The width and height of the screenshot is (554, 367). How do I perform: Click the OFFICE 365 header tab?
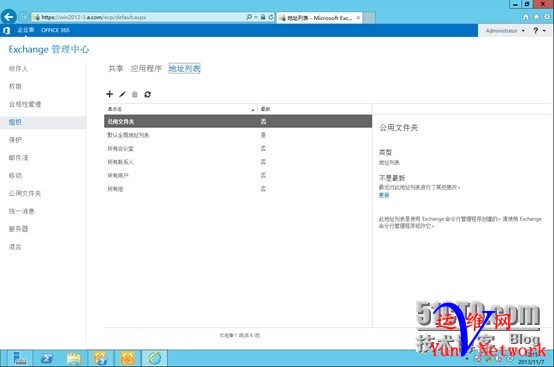[x=55, y=30]
